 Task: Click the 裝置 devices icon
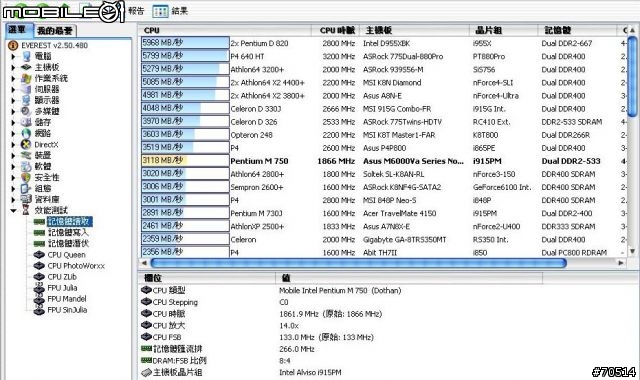tap(27, 155)
